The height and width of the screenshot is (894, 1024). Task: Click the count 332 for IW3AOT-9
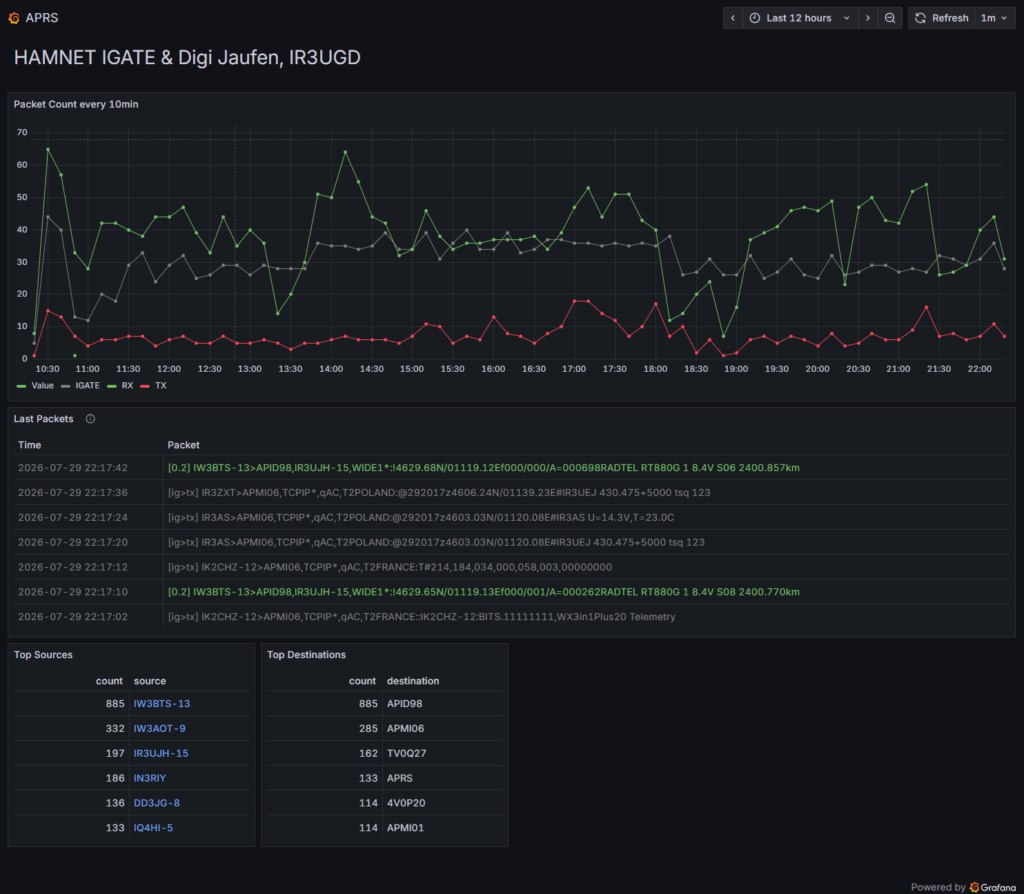point(115,728)
